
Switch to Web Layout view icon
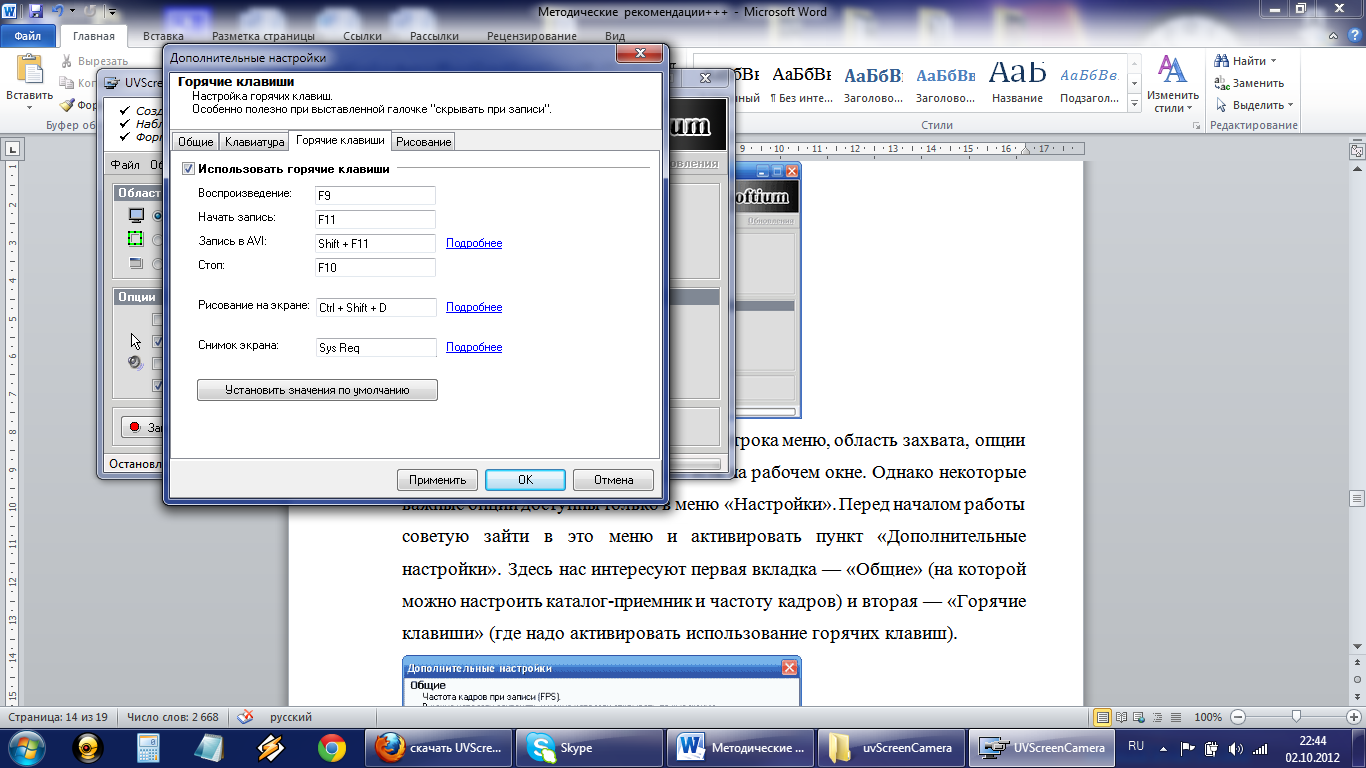pos(1140,717)
